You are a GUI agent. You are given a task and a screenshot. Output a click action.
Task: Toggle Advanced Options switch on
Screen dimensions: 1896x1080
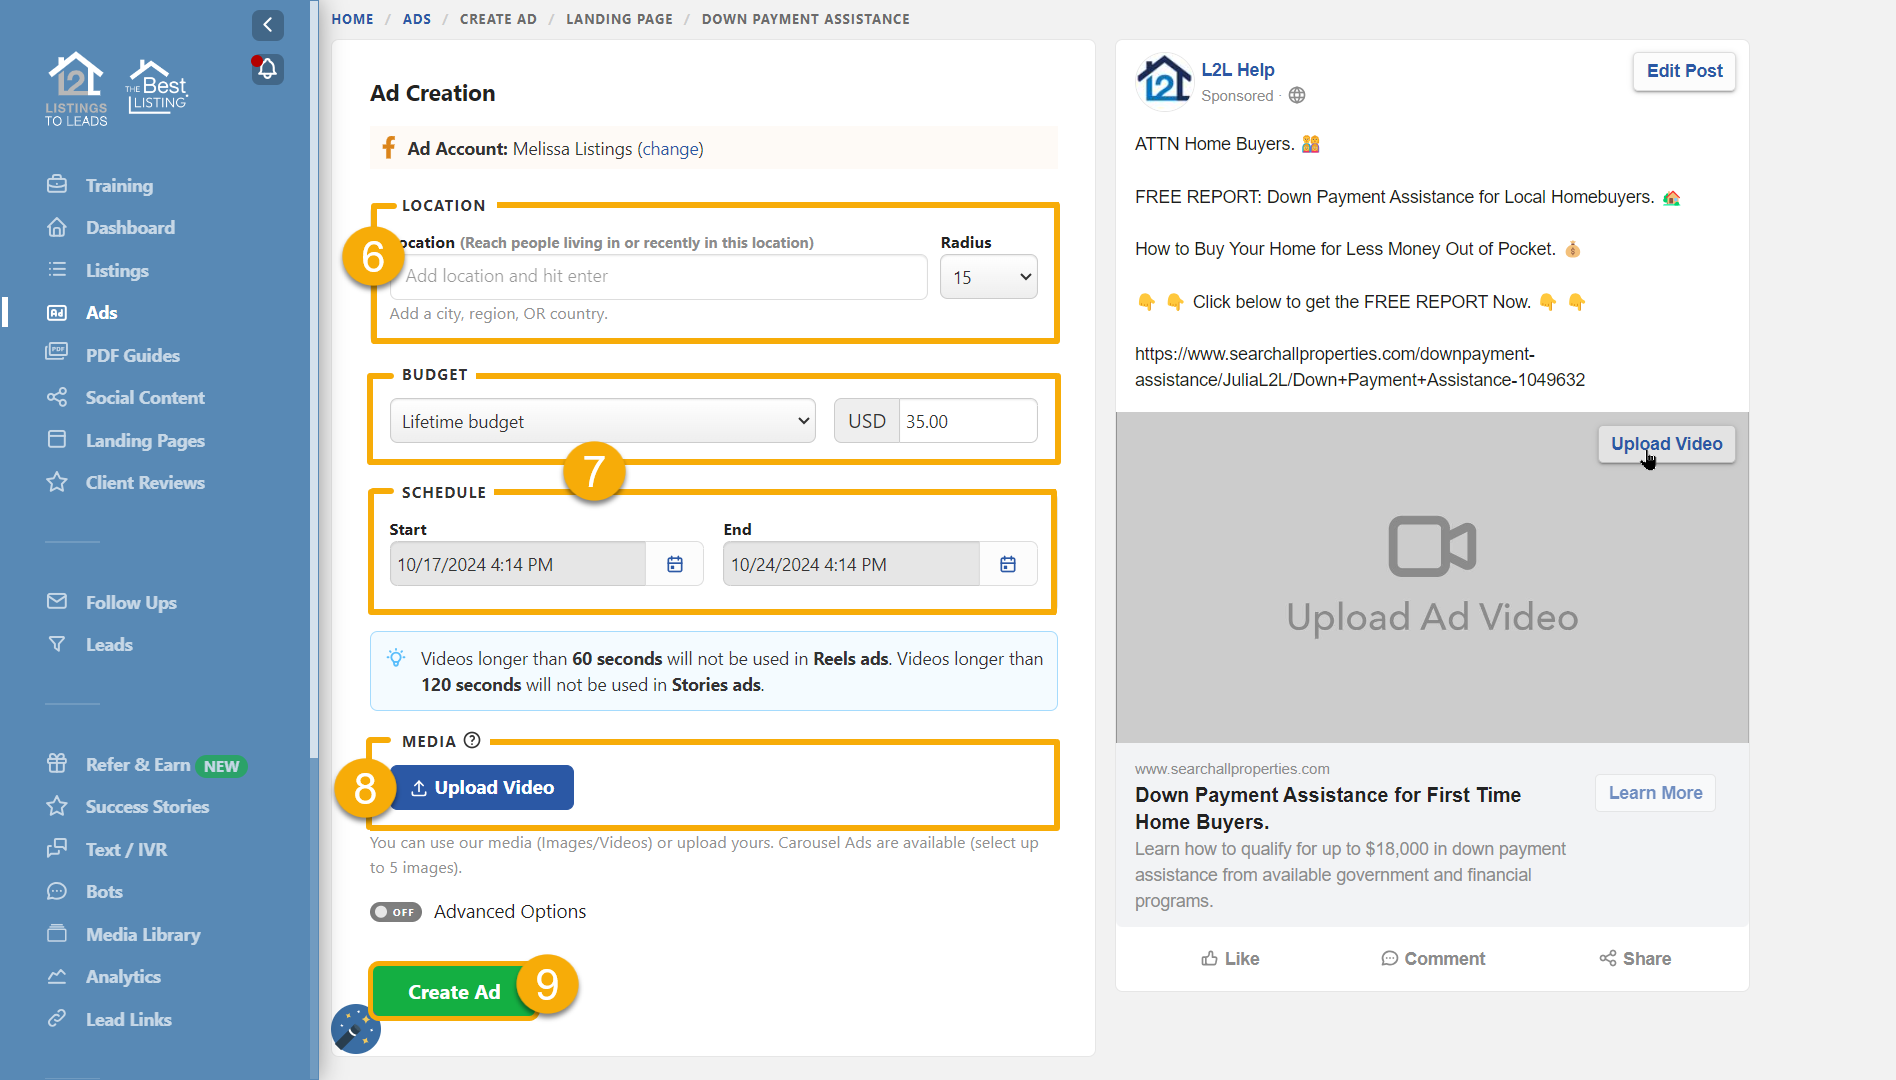coord(396,912)
